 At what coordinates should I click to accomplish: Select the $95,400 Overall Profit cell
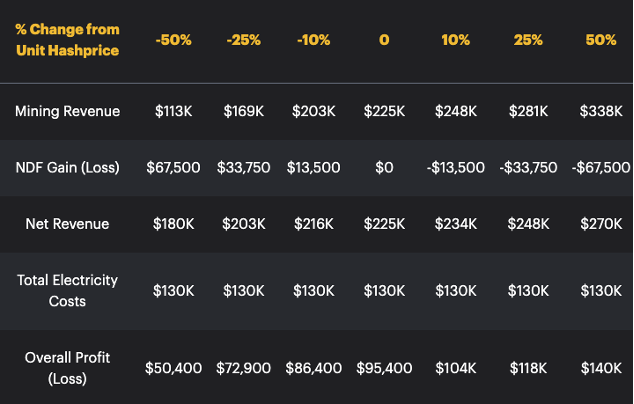click(384, 368)
